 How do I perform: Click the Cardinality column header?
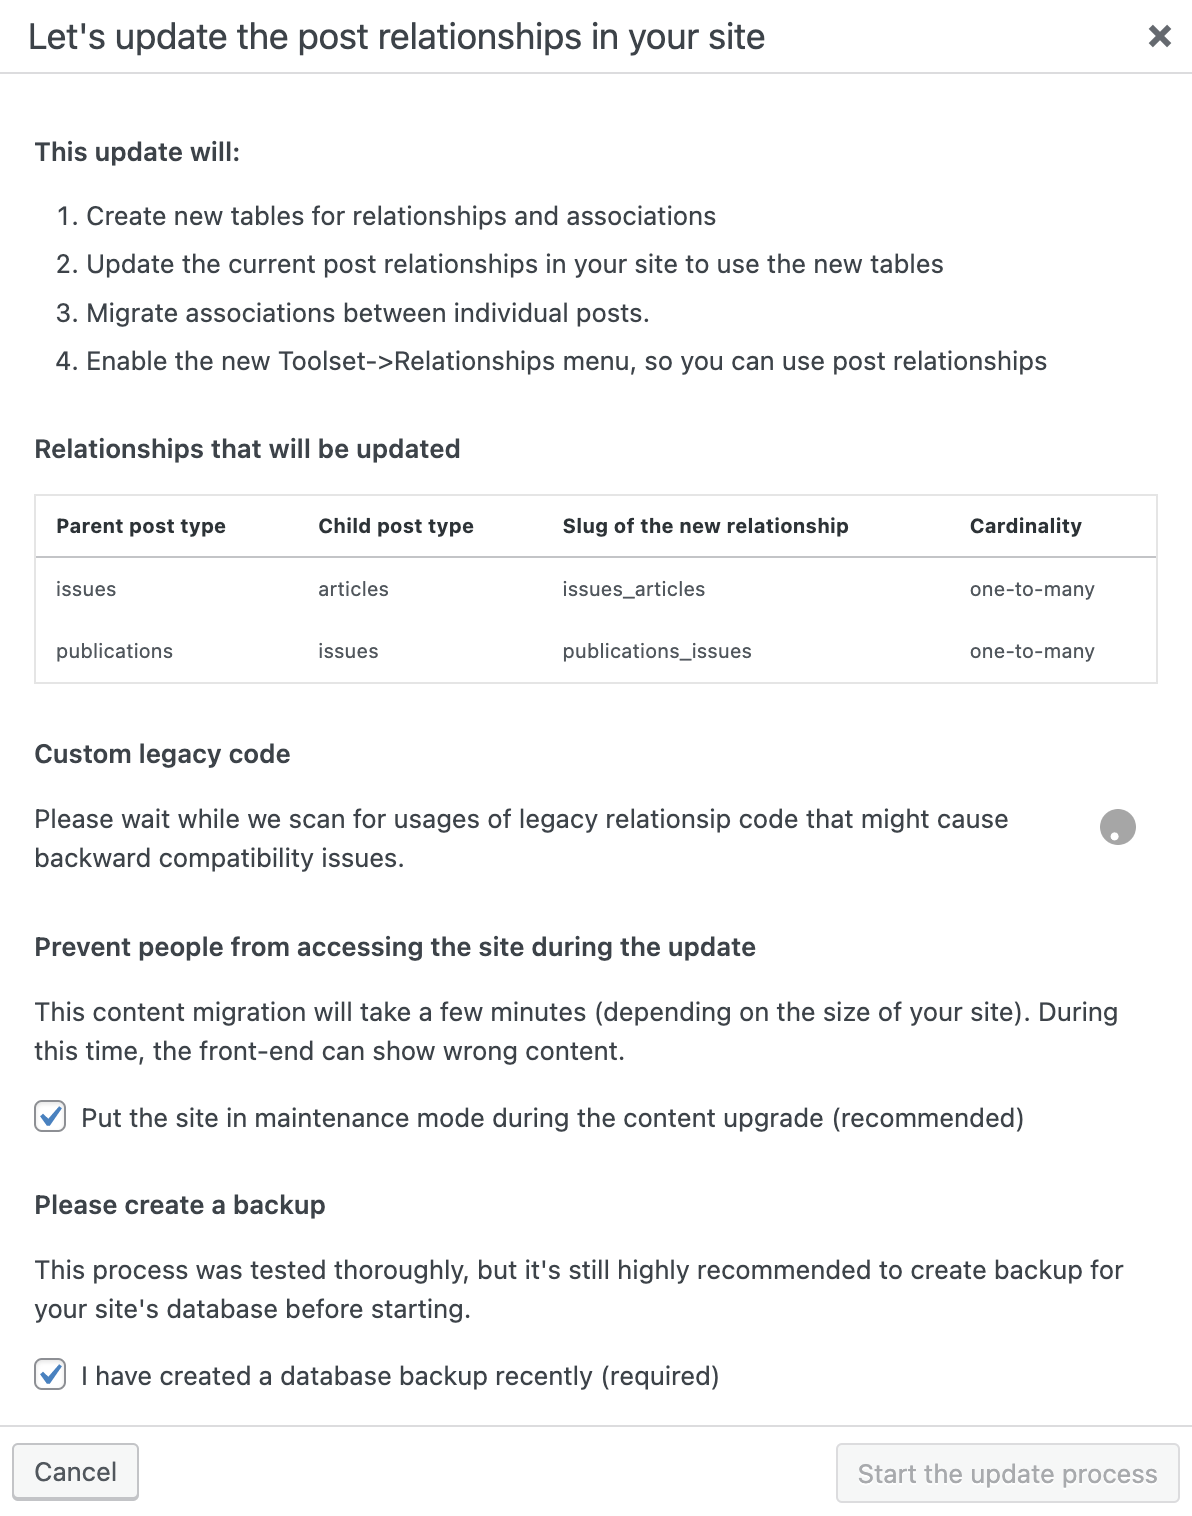click(x=1025, y=526)
